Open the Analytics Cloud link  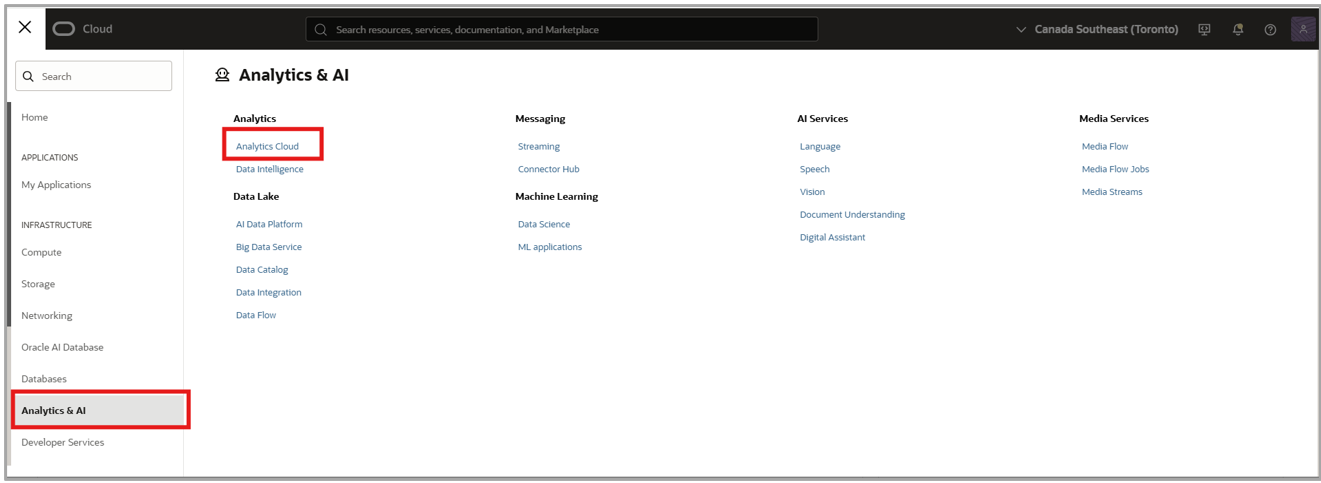pyautogui.click(x=267, y=146)
